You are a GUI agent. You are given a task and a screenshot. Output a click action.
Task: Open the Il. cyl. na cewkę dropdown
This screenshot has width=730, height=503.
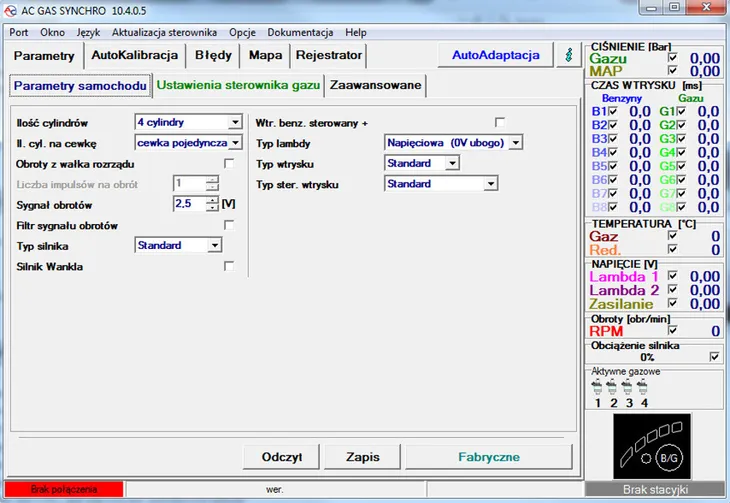[236, 143]
